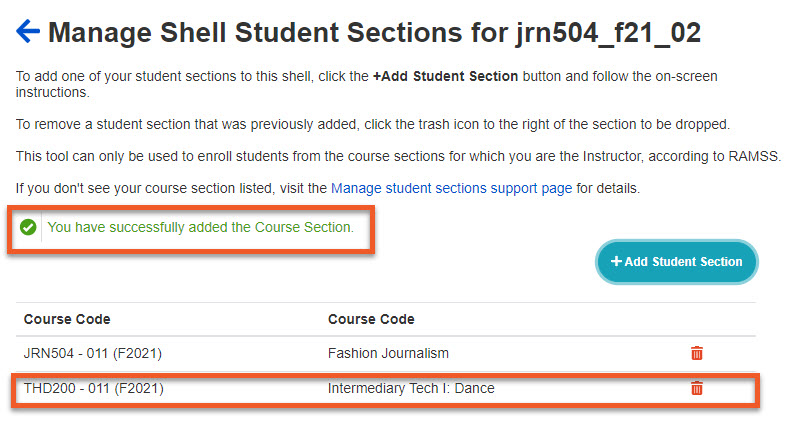Click the right Course Code column header
Image resolution: width=805 pixels, height=427 pixels.
[x=371, y=319]
